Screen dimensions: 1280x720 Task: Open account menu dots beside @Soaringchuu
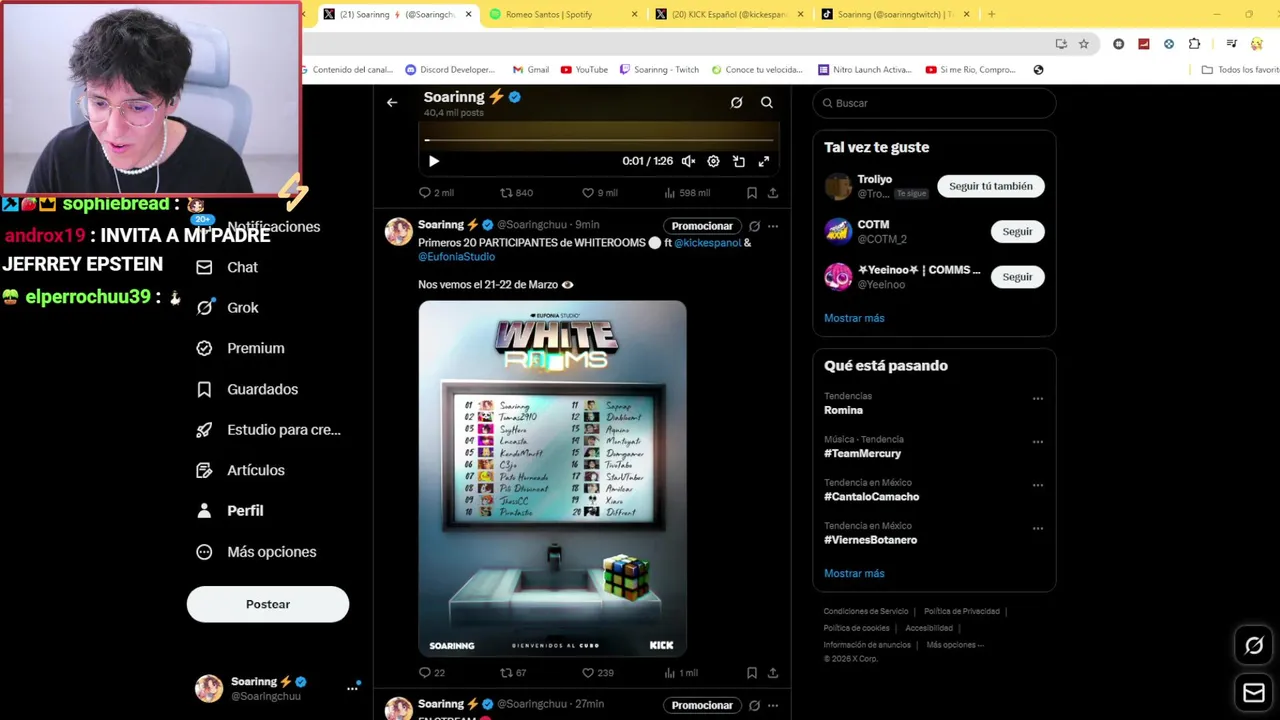tap(352, 688)
